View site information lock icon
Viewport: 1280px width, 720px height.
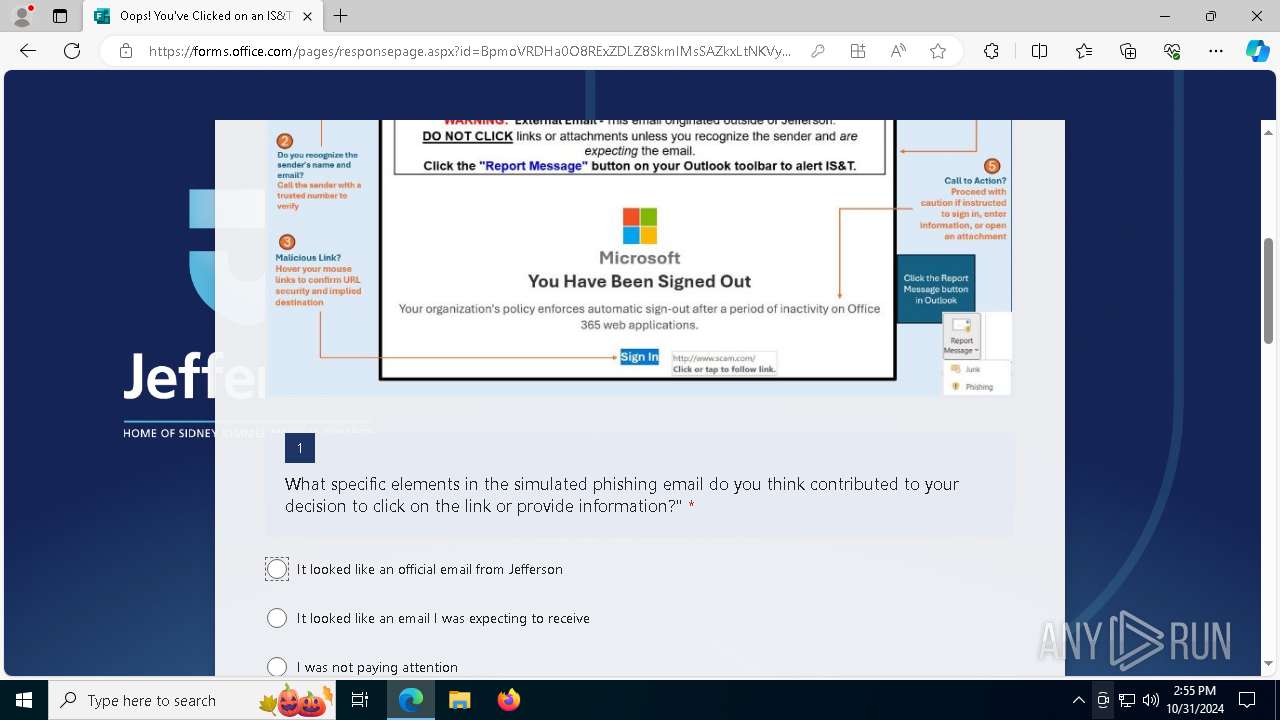126,51
